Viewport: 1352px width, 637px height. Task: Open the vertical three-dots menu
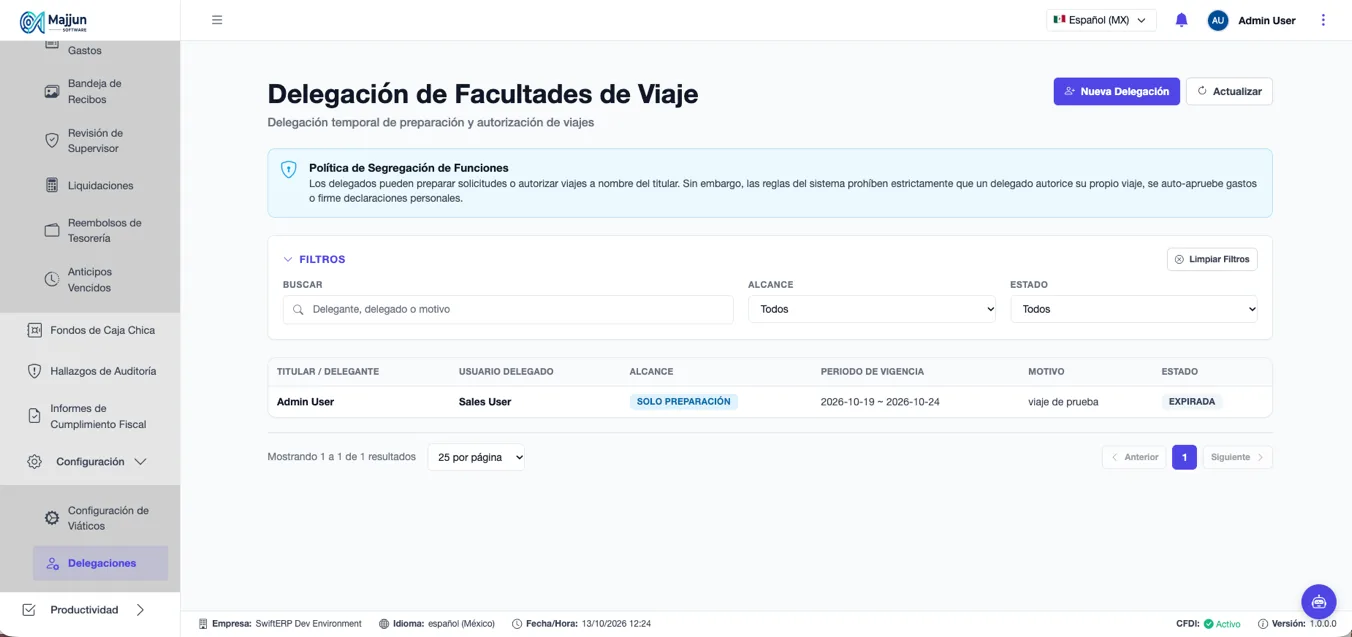click(1323, 20)
